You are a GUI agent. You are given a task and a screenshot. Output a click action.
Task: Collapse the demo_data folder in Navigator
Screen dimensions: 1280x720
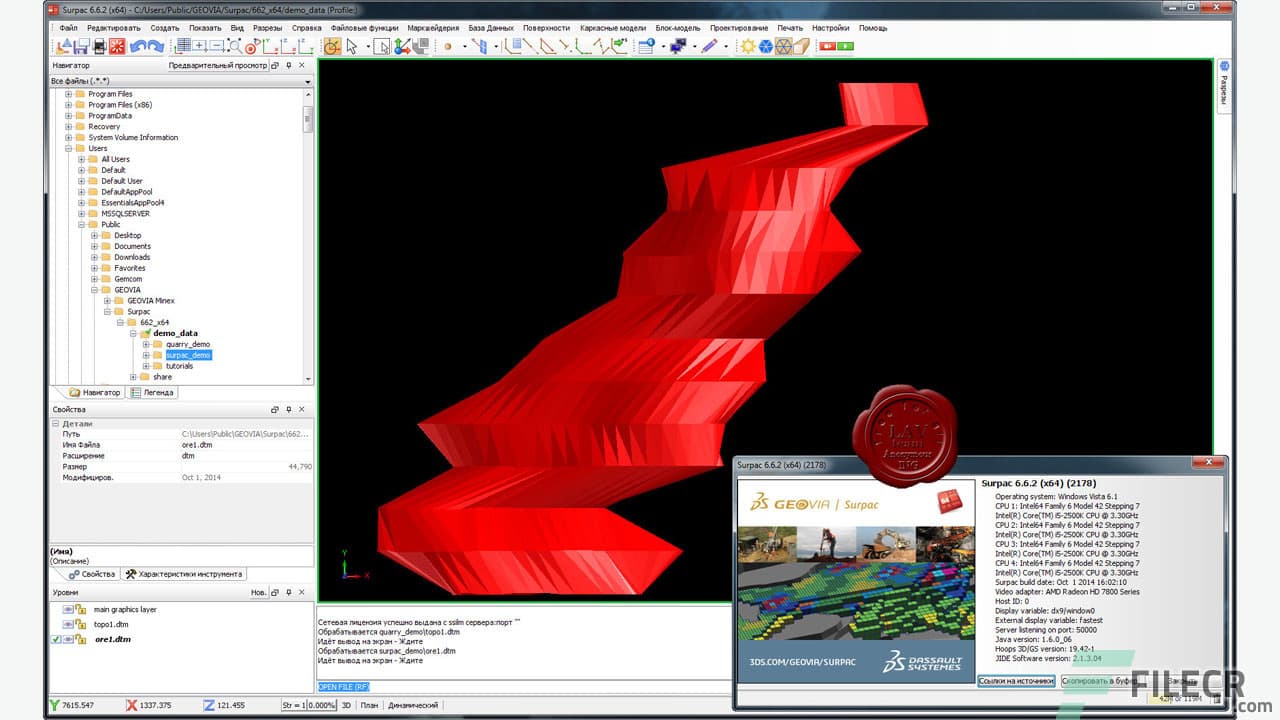coord(131,333)
